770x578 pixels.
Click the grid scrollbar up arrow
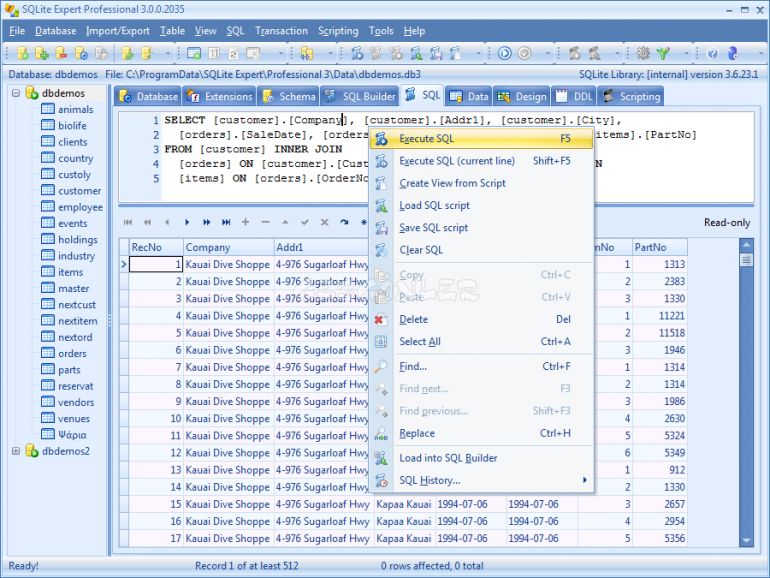[746, 244]
